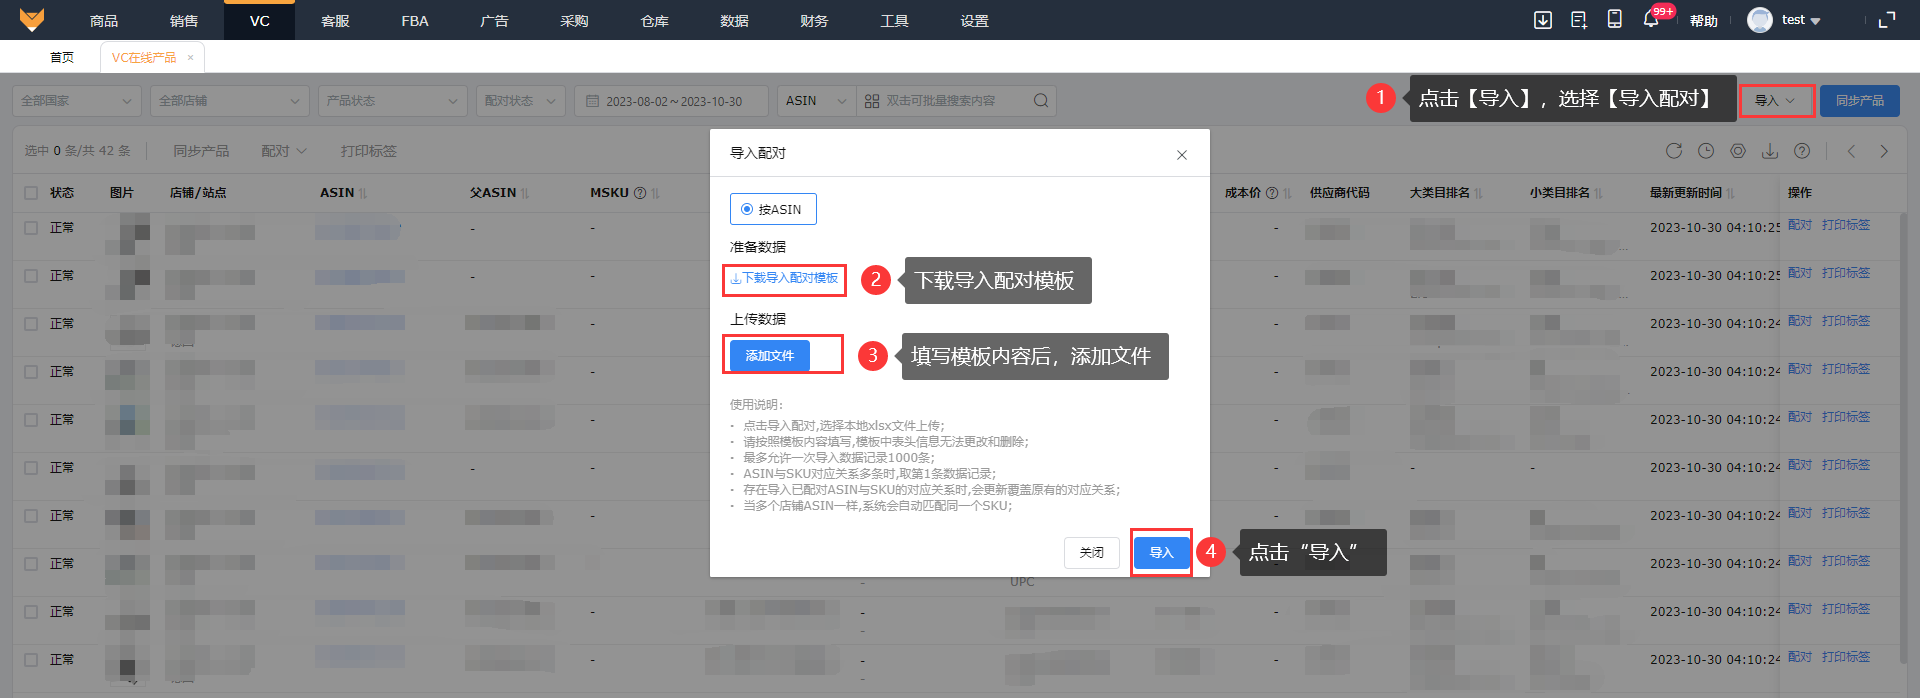Image resolution: width=1920 pixels, height=698 pixels.
Task: Click the 客服 menu item
Action: (335, 20)
